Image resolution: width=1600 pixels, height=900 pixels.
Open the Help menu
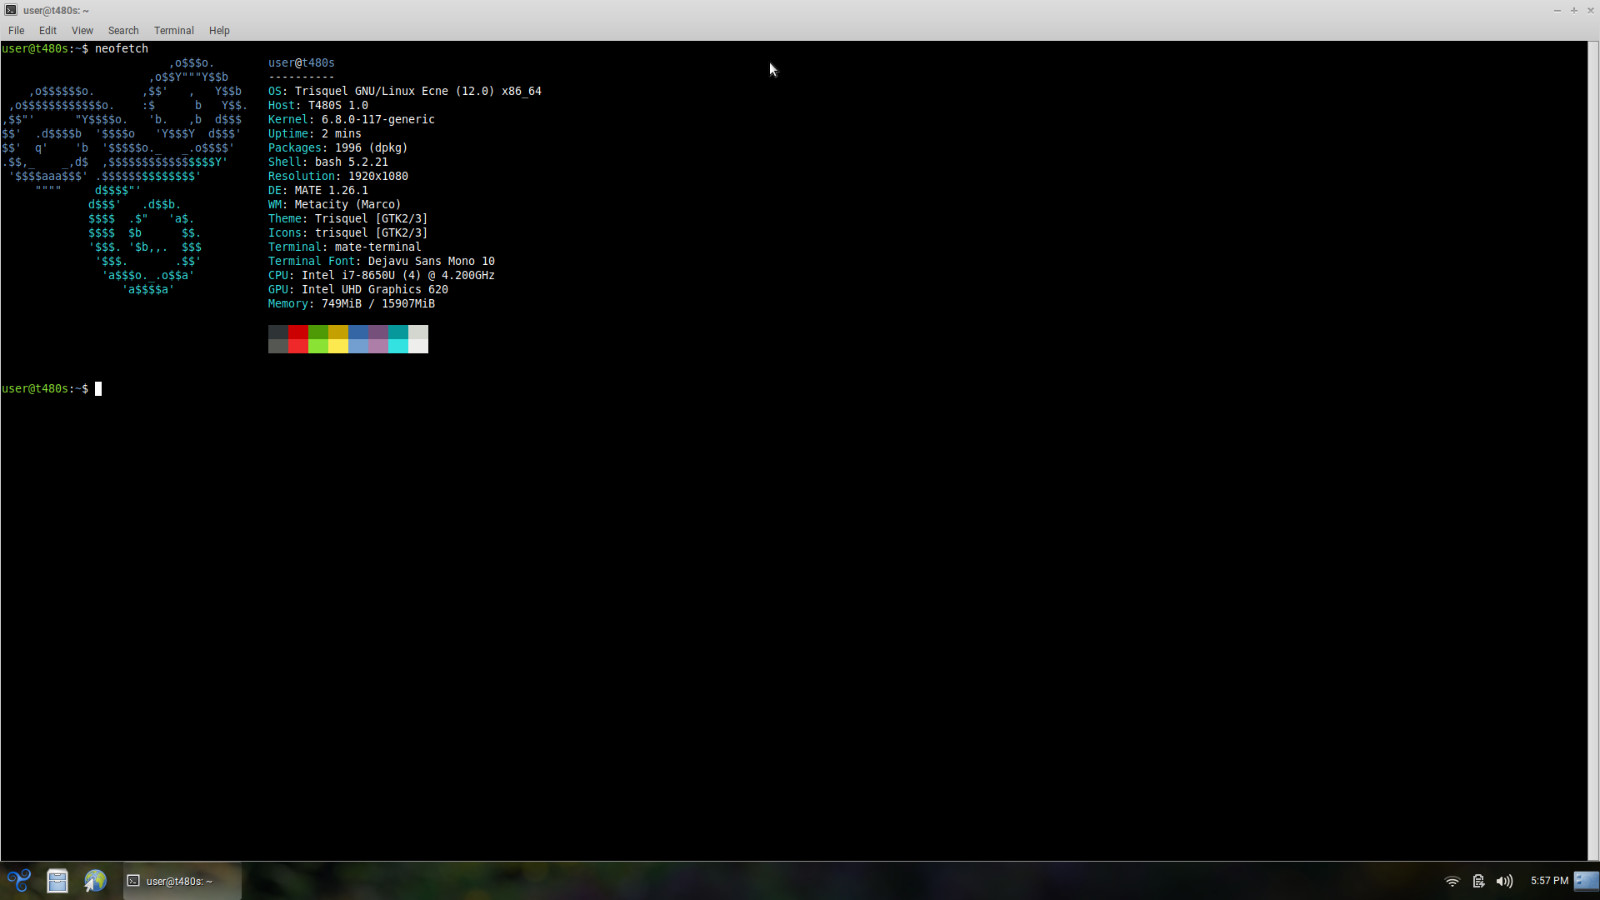pyautogui.click(x=219, y=30)
